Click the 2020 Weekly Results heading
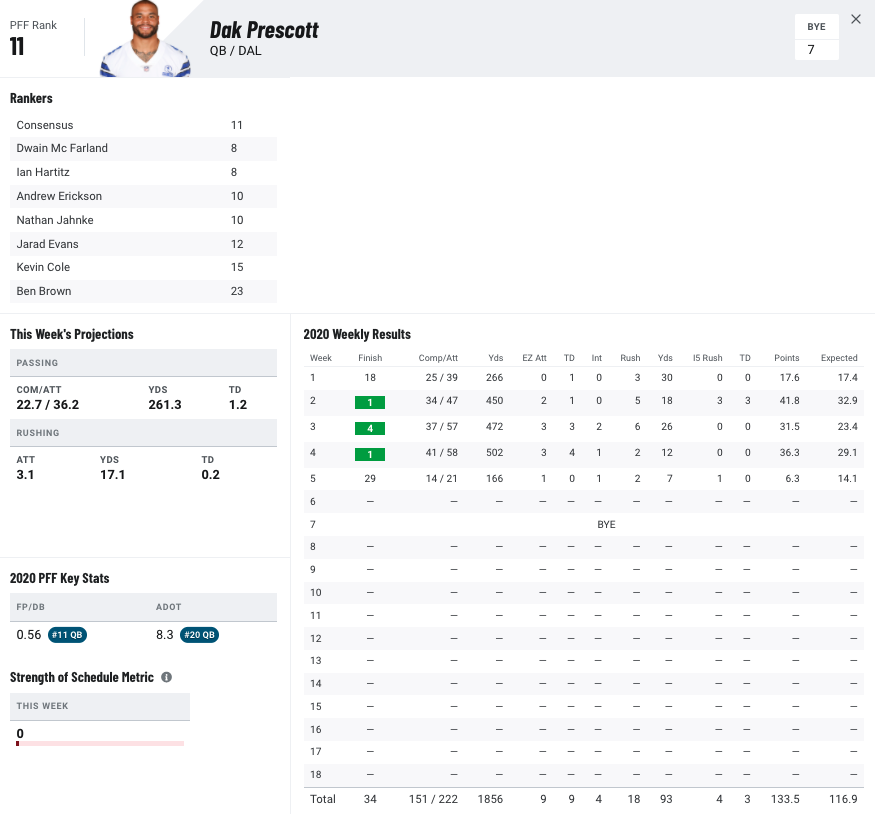Image resolution: width=875 pixels, height=814 pixels. point(357,334)
